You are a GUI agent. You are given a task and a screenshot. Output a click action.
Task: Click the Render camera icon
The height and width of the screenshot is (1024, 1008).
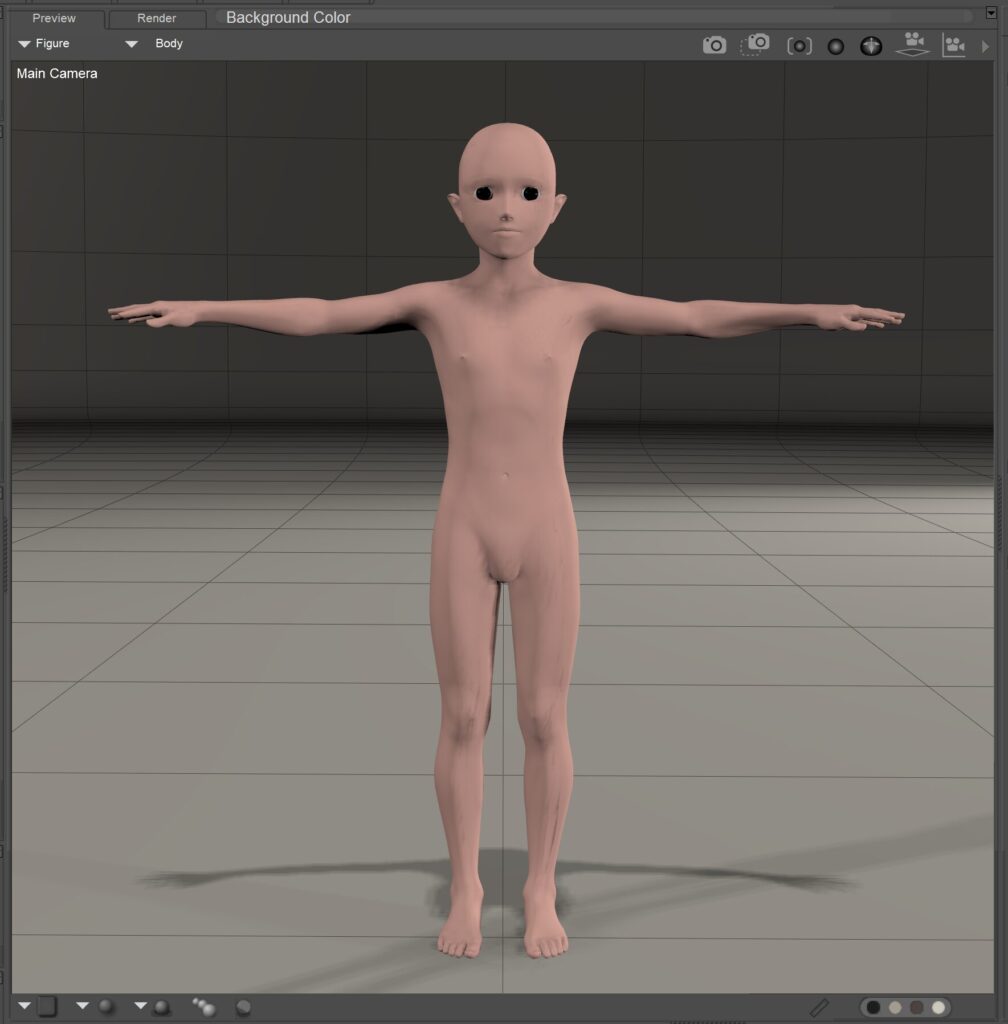714,45
